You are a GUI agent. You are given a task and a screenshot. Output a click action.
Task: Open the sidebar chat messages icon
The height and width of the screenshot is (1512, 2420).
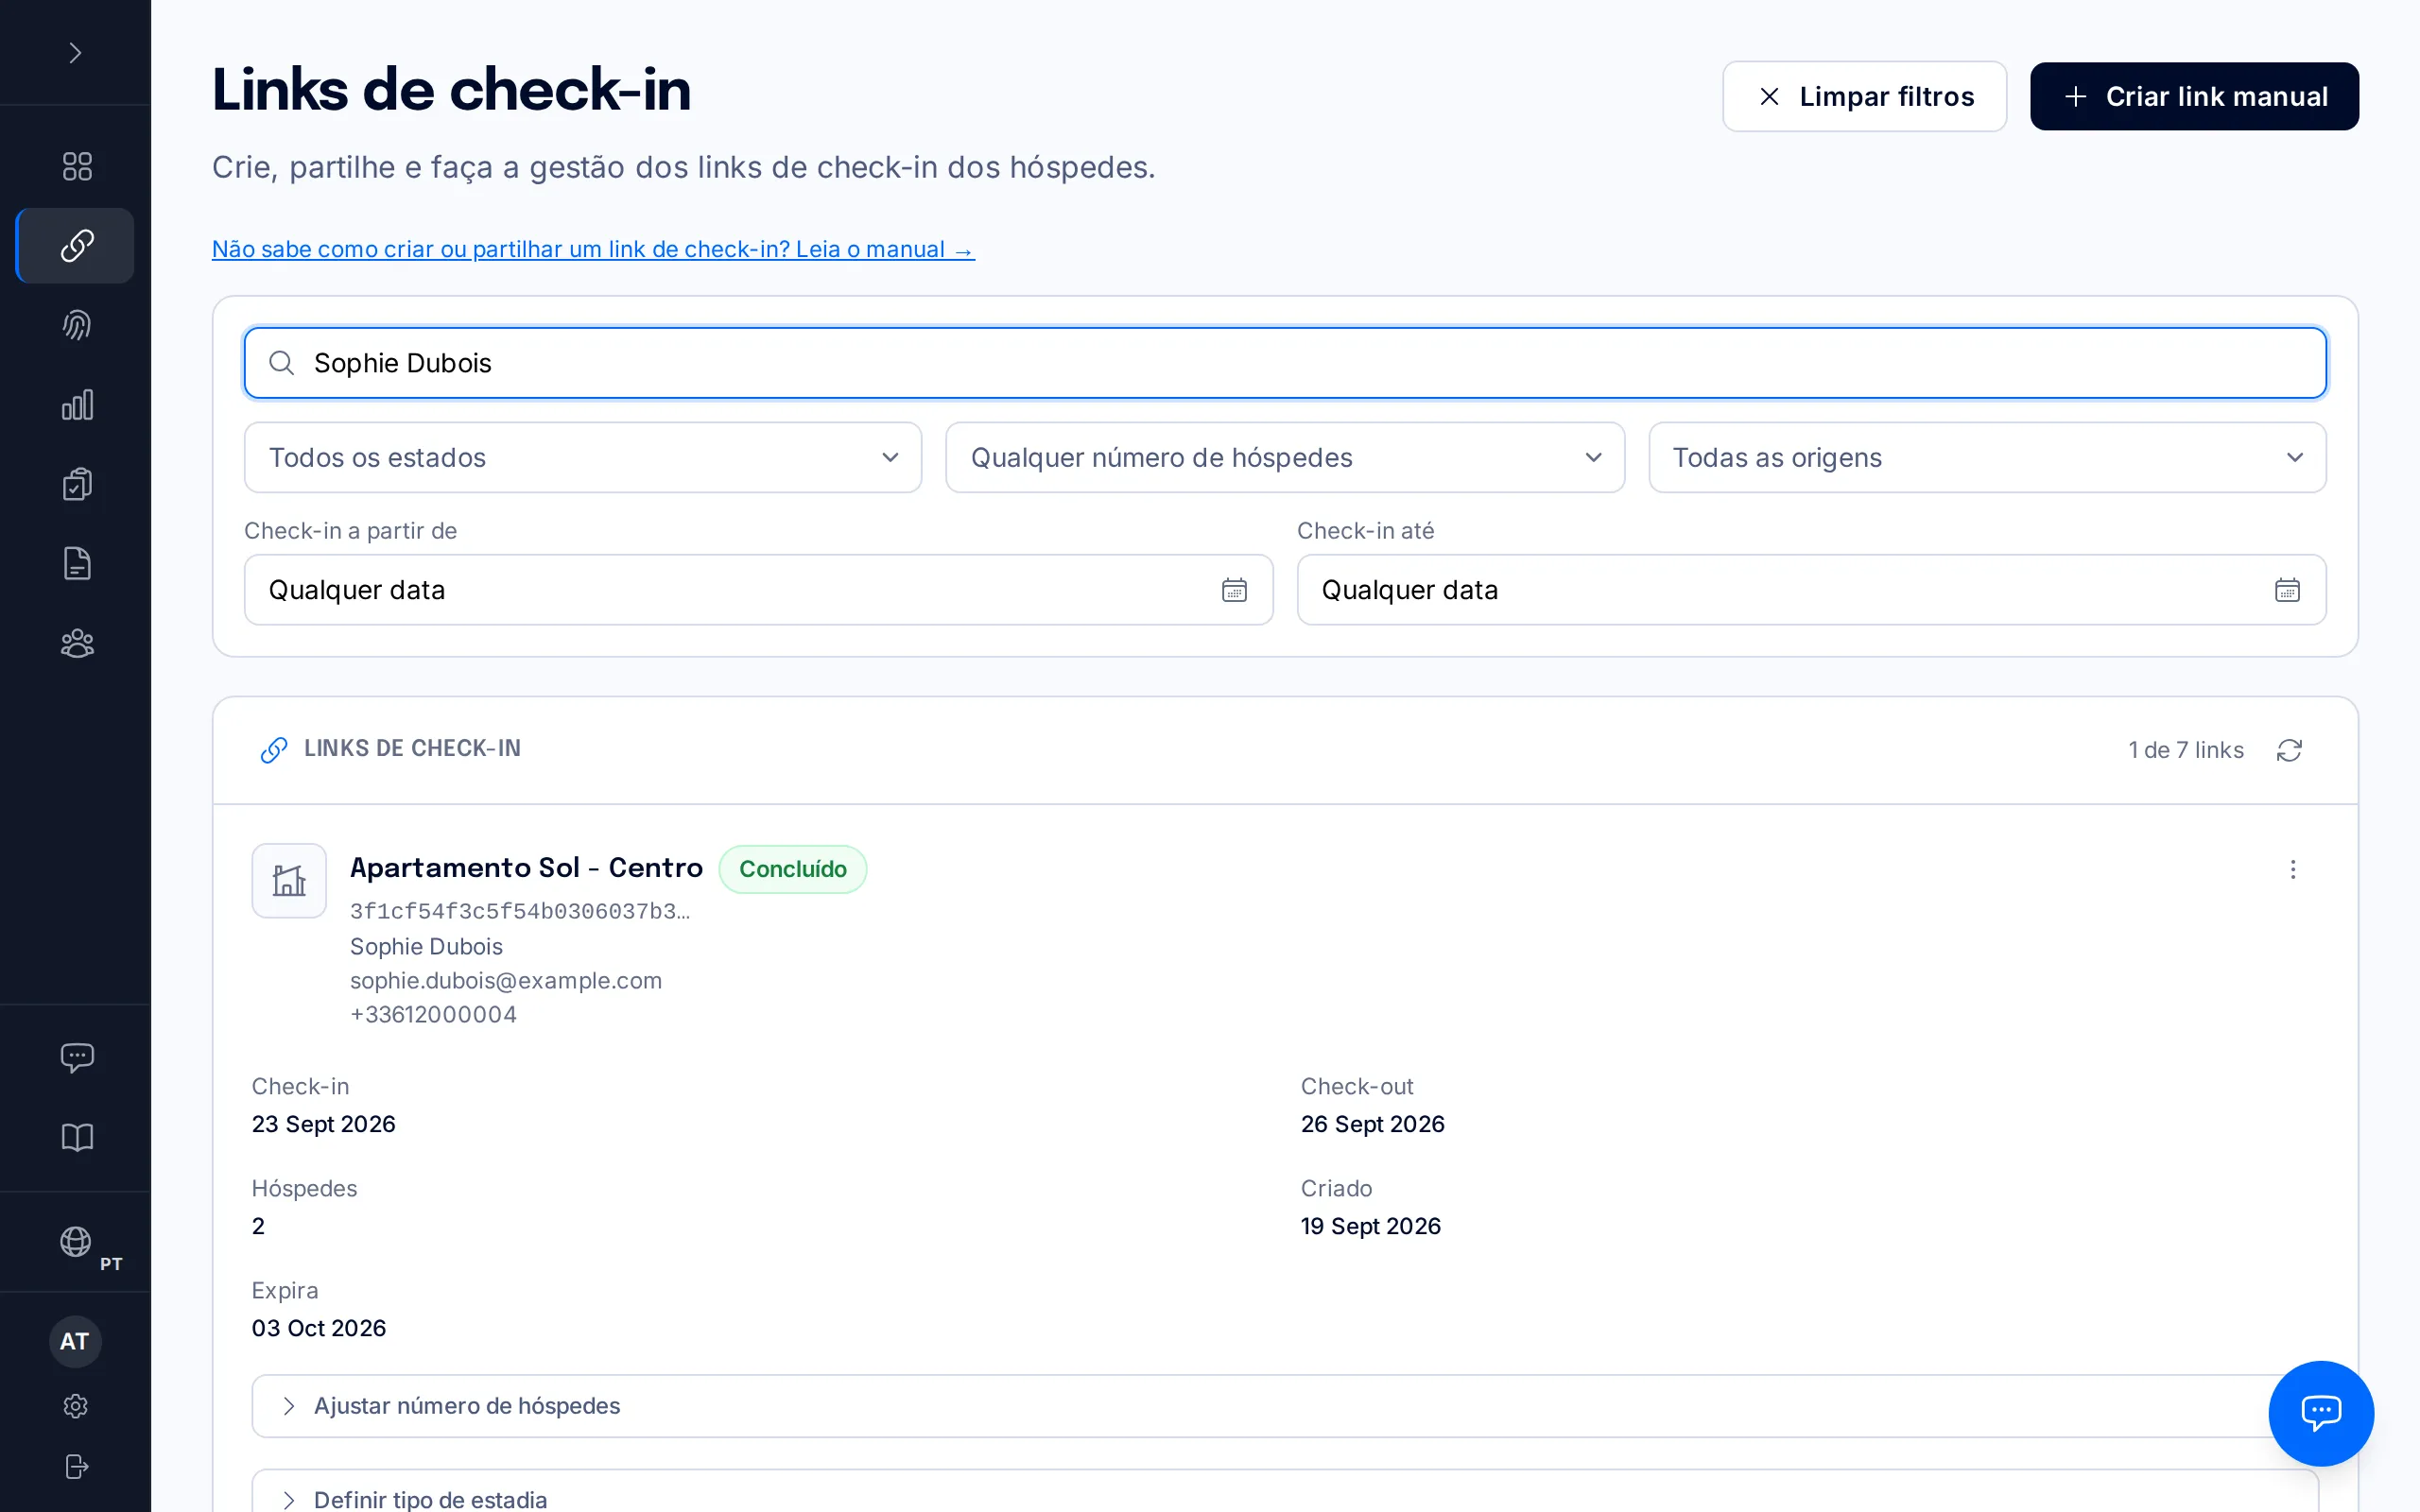tap(77, 1057)
